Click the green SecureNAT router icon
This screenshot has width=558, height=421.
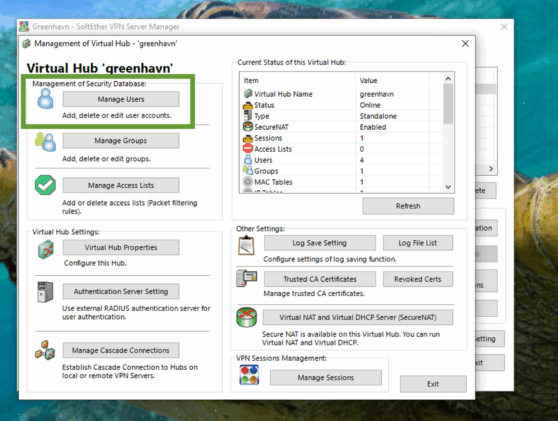(x=247, y=317)
